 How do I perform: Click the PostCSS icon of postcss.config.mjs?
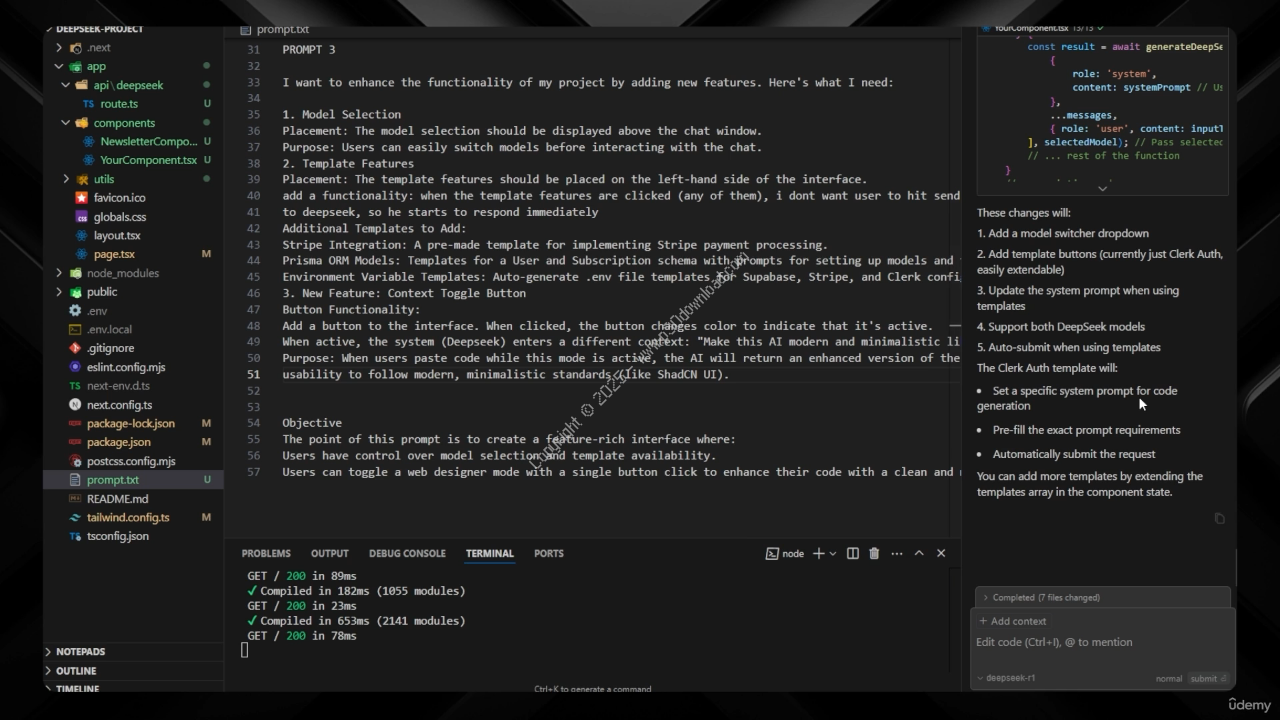tap(75, 461)
